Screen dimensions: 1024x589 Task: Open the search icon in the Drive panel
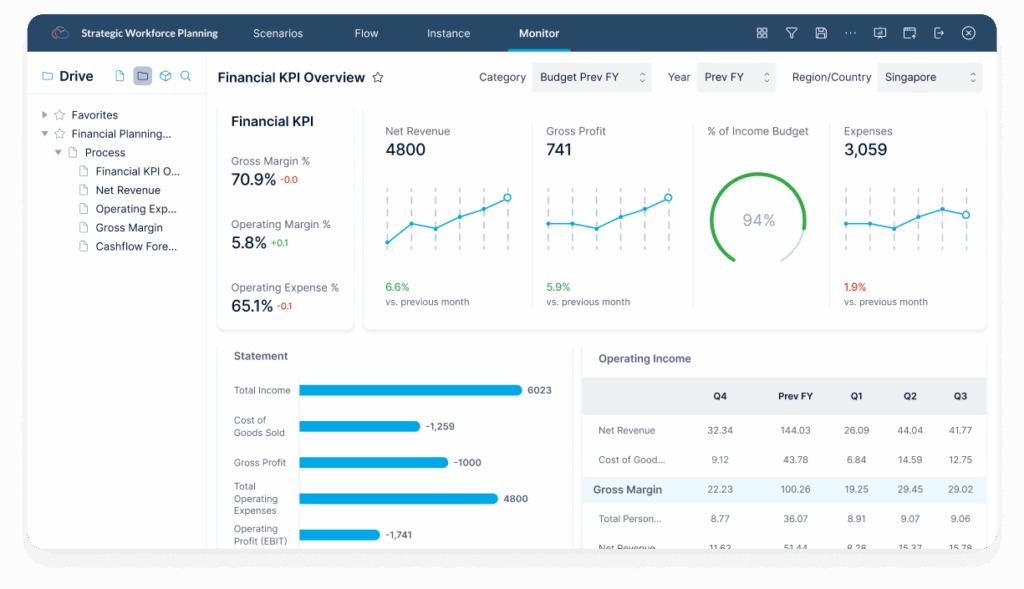pyautogui.click(x=185, y=76)
